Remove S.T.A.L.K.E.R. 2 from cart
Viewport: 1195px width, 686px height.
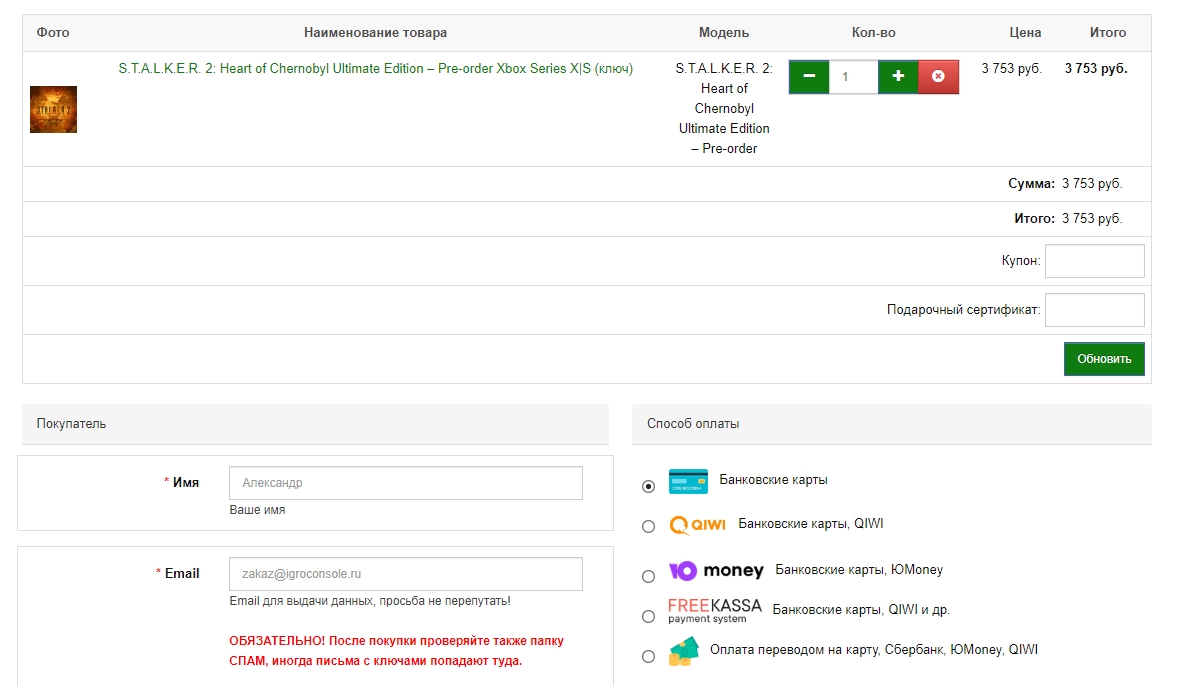[x=939, y=77]
